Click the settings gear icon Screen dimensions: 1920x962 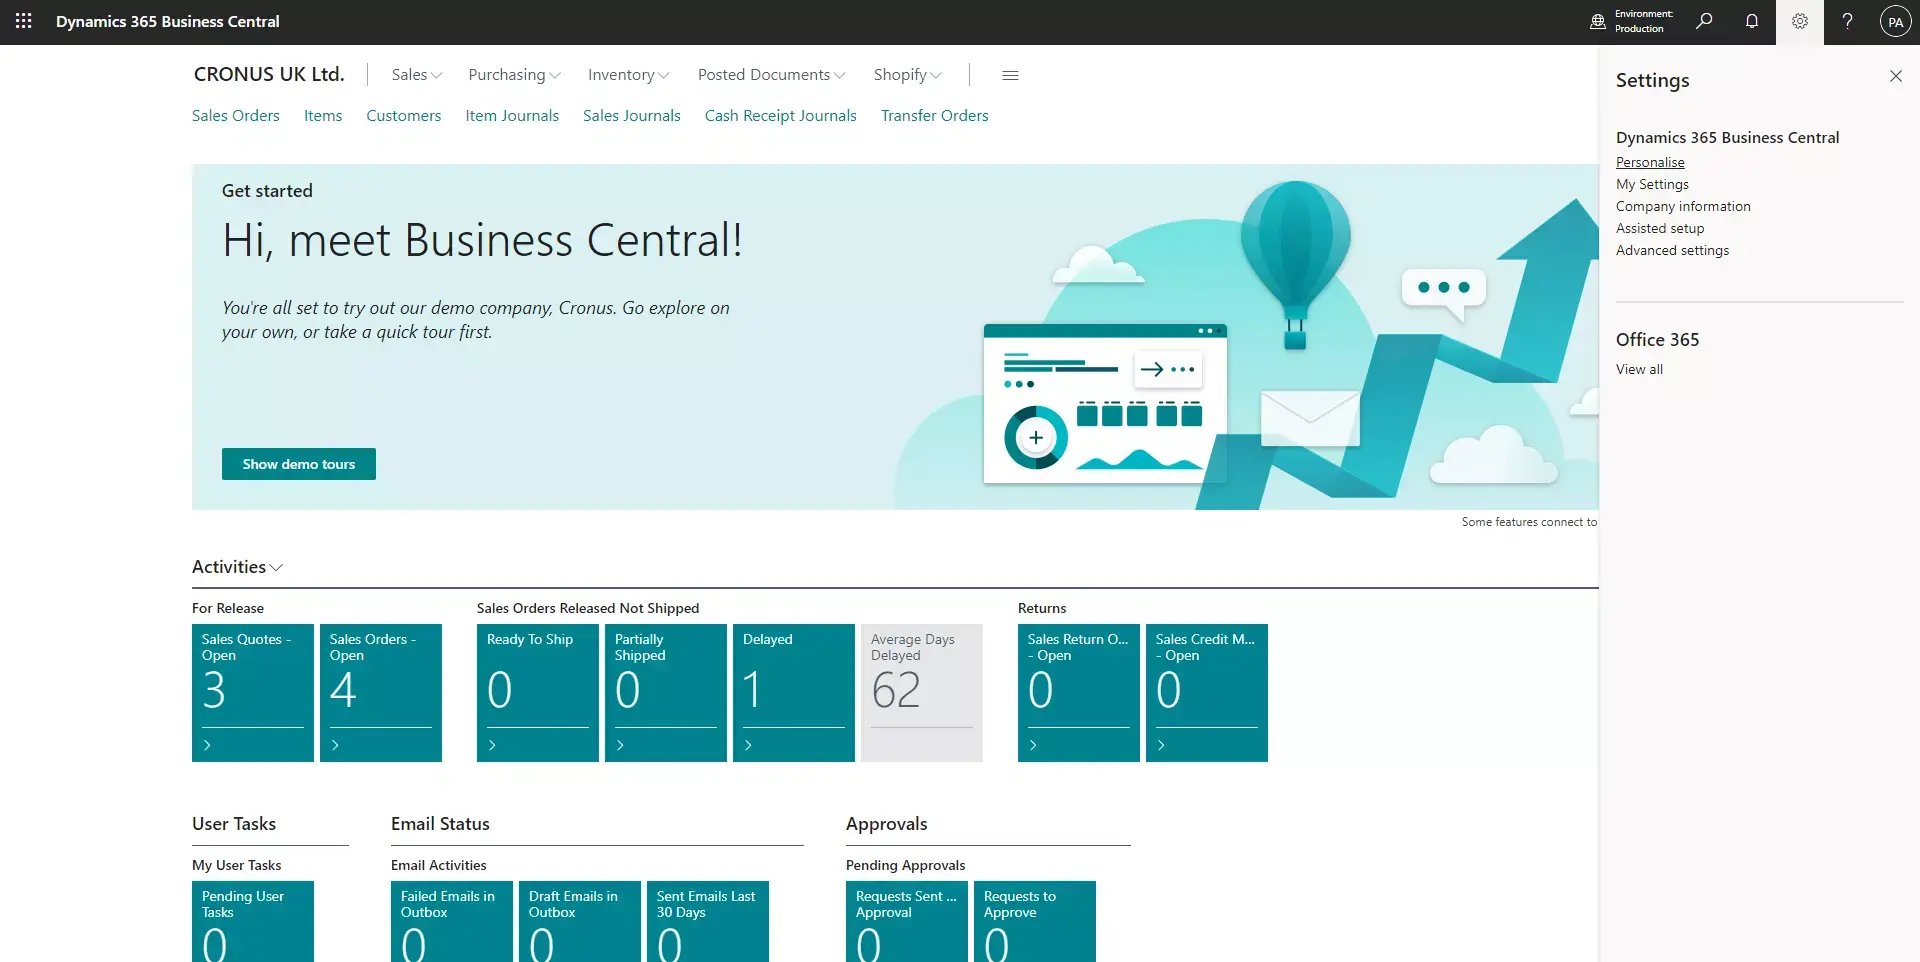[x=1800, y=21]
